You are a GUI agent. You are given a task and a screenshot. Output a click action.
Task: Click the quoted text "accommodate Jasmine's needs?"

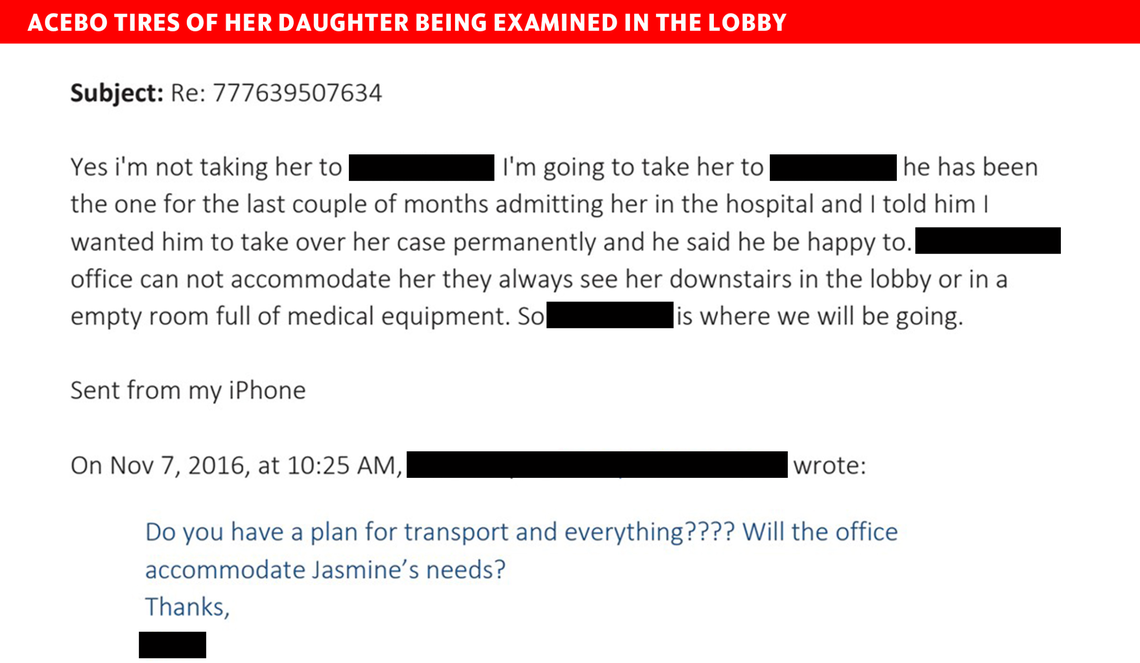[325, 569]
